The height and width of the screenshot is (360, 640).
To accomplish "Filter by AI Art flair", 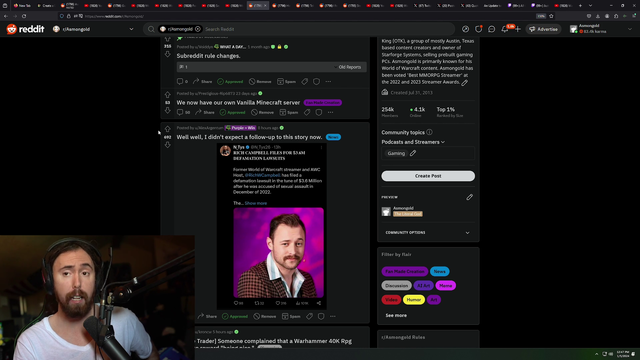I will pos(423,286).
